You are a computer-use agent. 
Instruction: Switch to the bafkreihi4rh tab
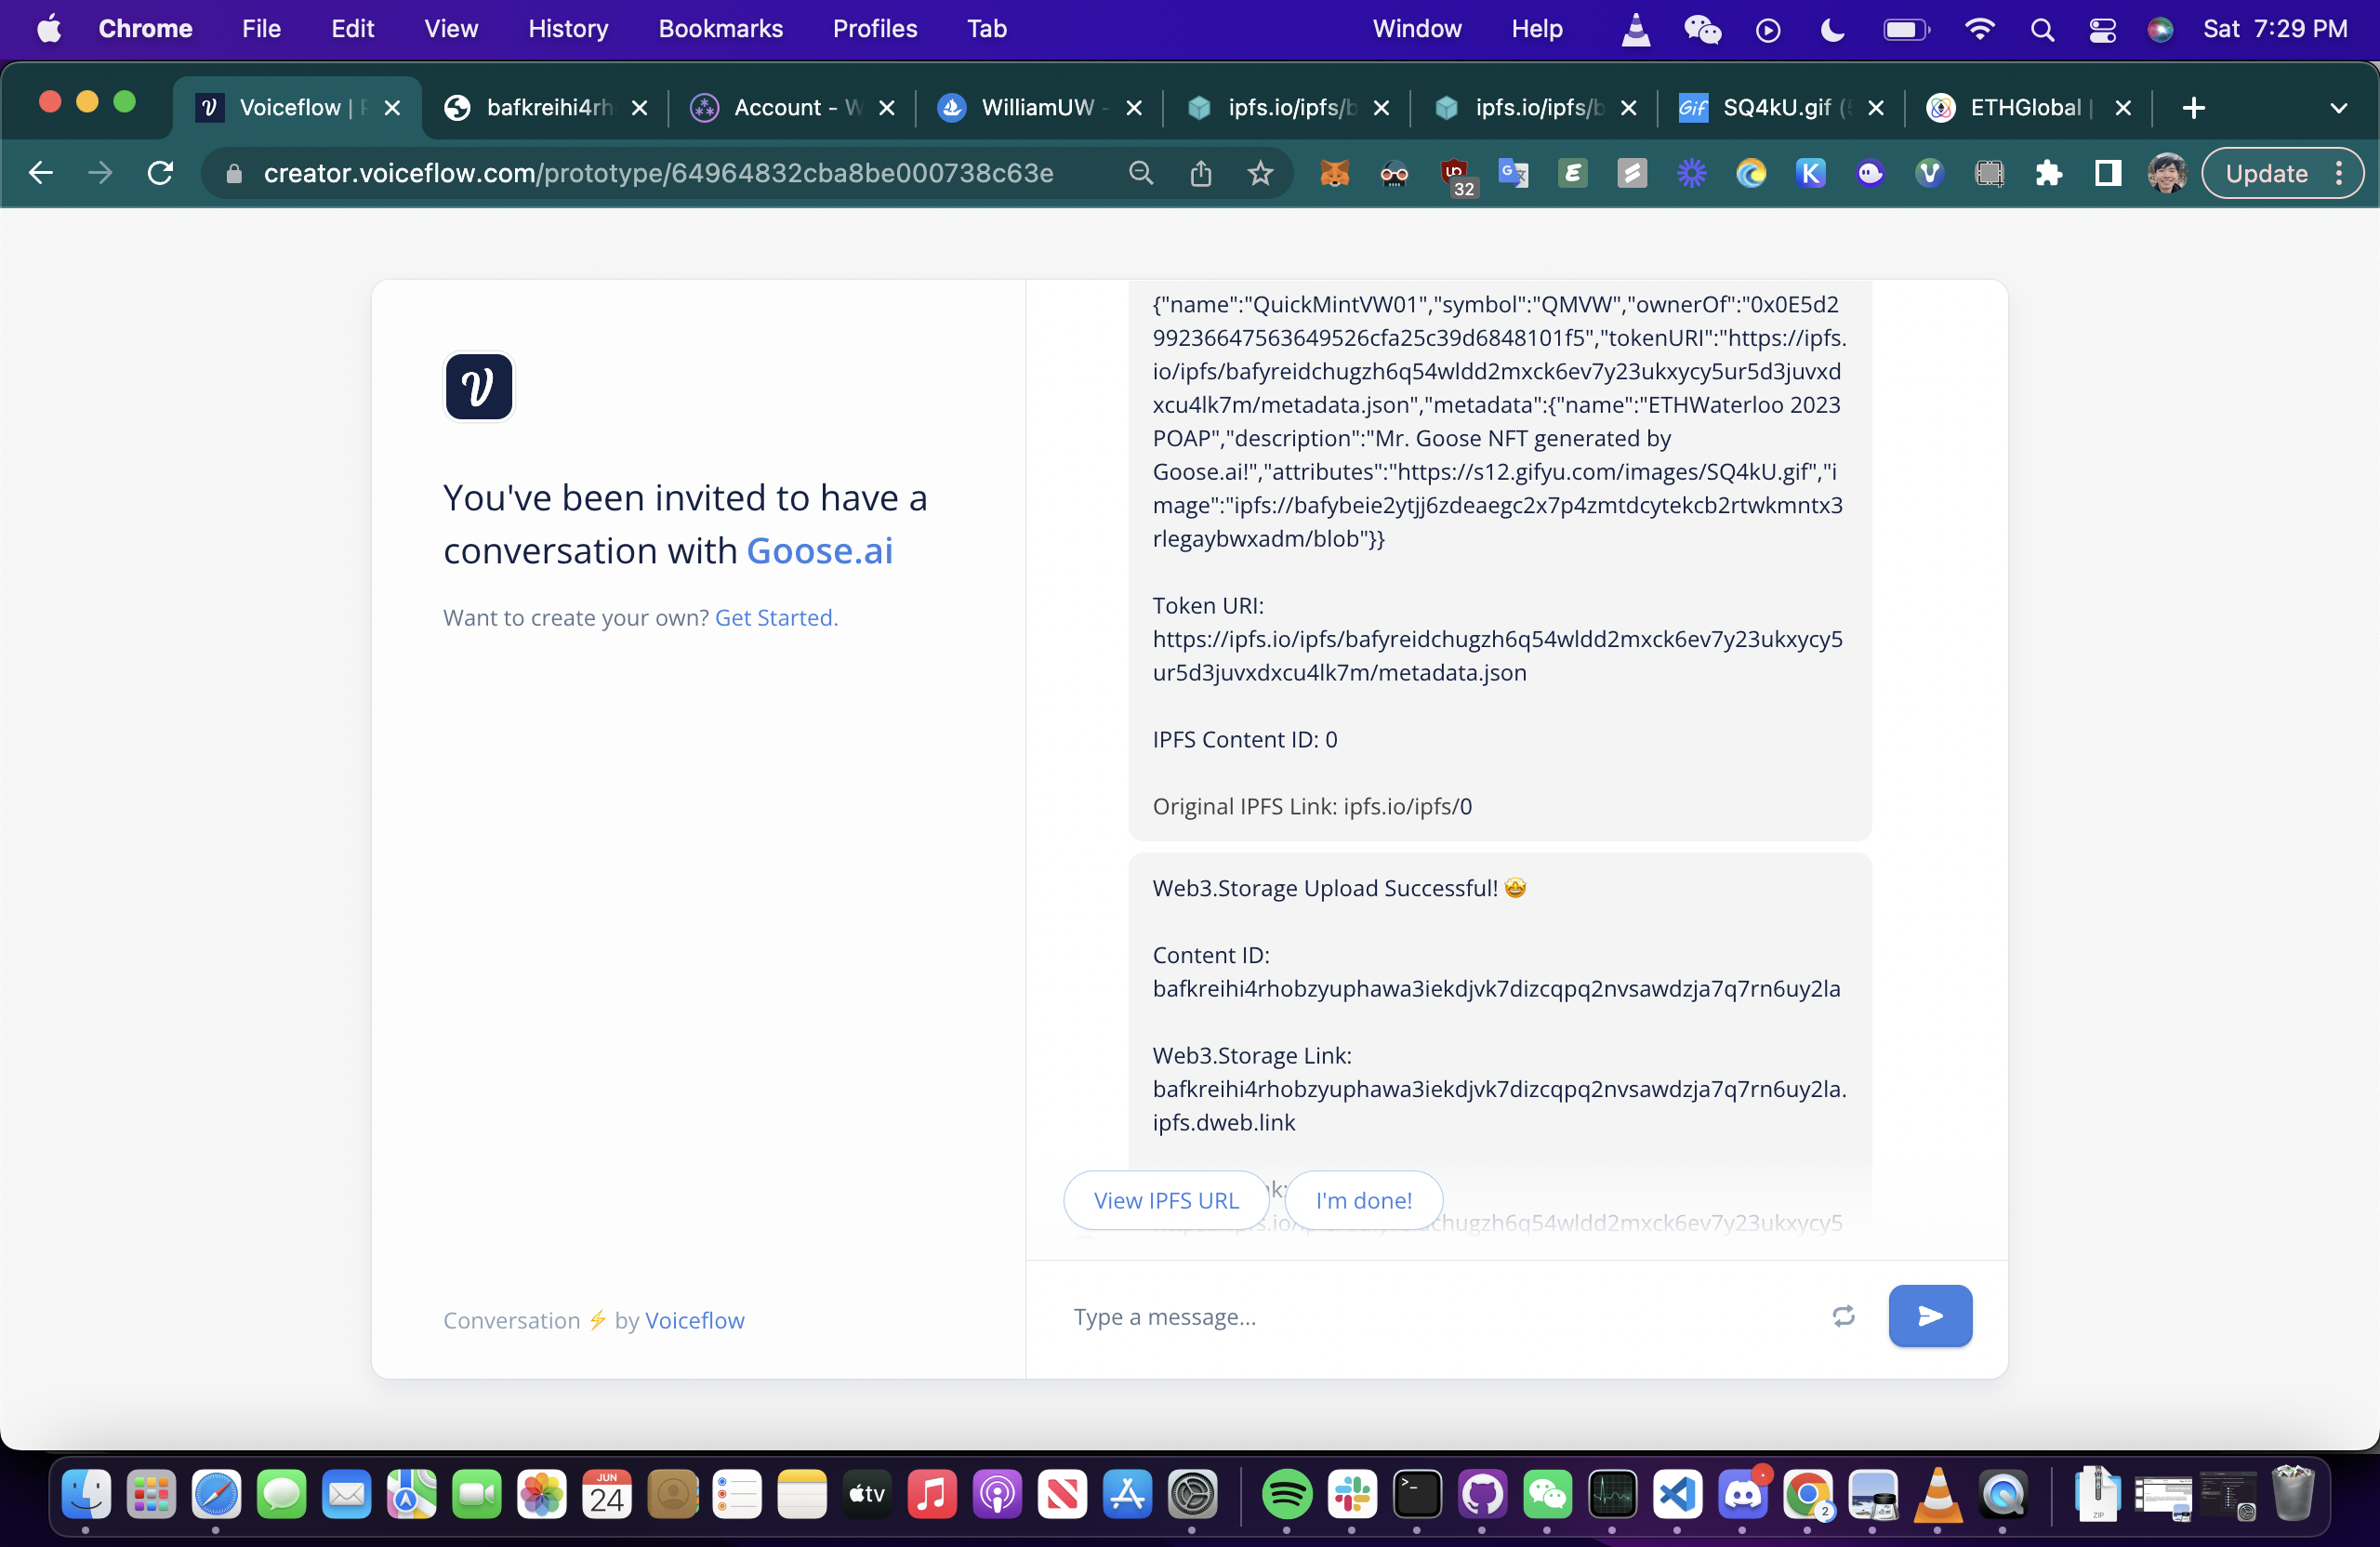pyautogui.click(x=543, y=108)
